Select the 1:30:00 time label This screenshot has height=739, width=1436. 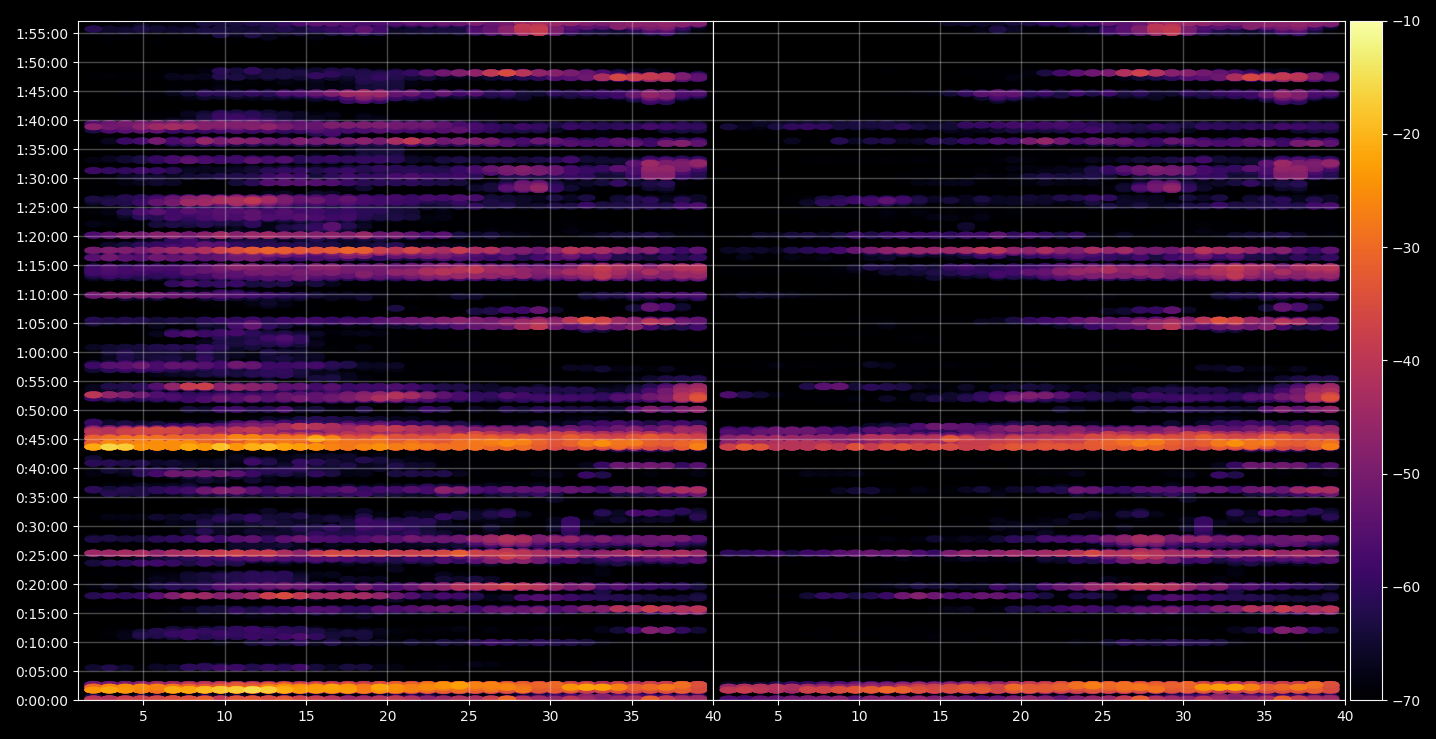coord(42,178)
